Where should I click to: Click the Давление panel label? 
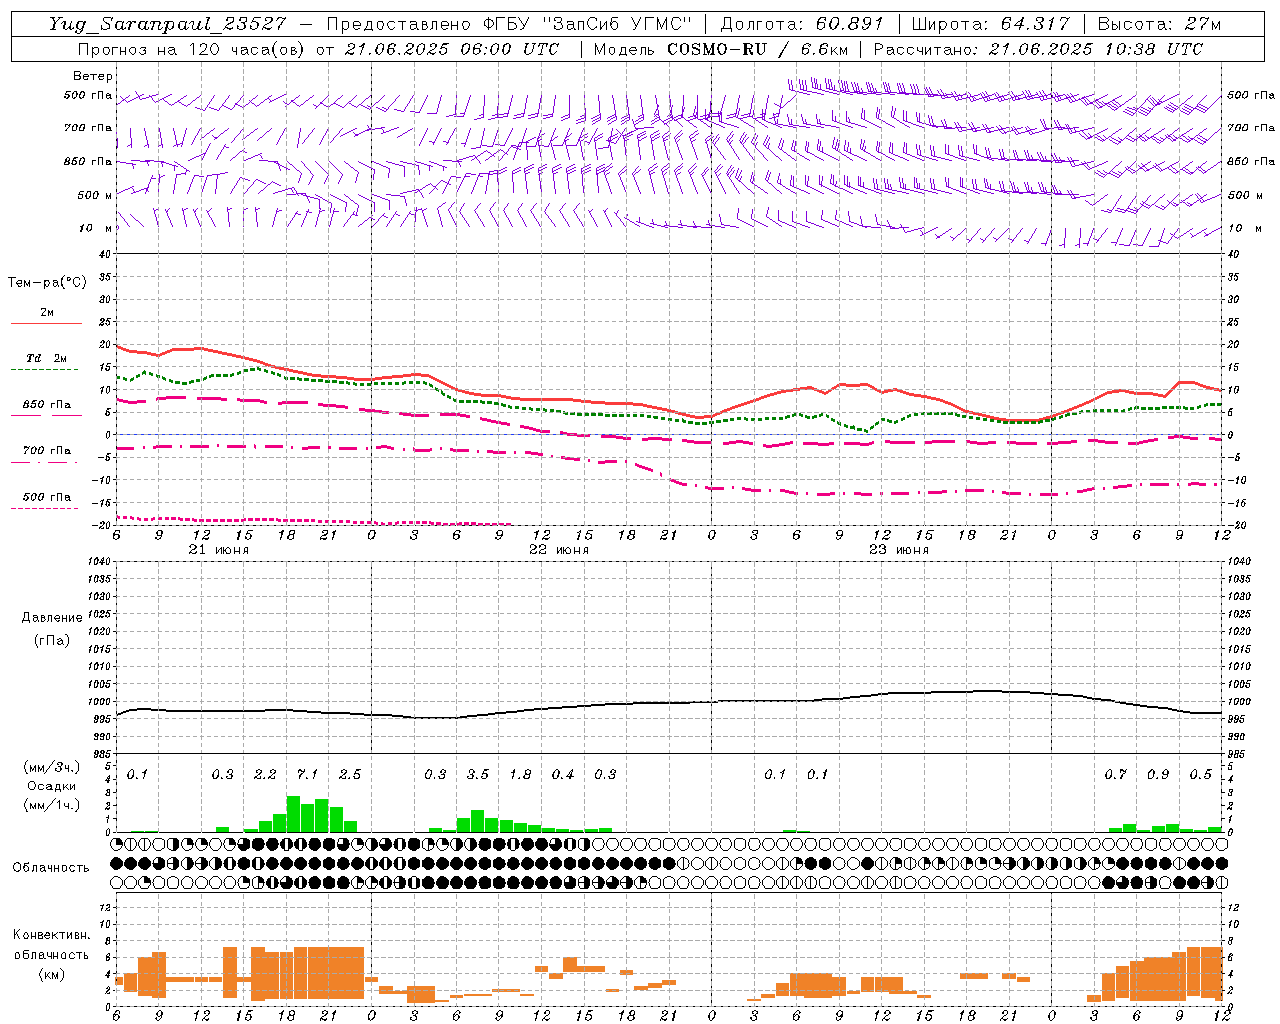click(52, 618)
